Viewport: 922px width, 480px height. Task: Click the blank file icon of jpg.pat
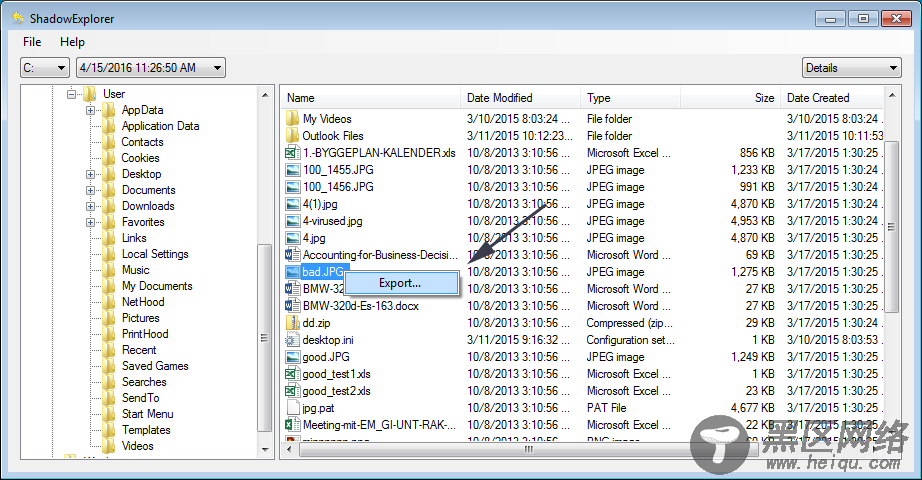292,408
